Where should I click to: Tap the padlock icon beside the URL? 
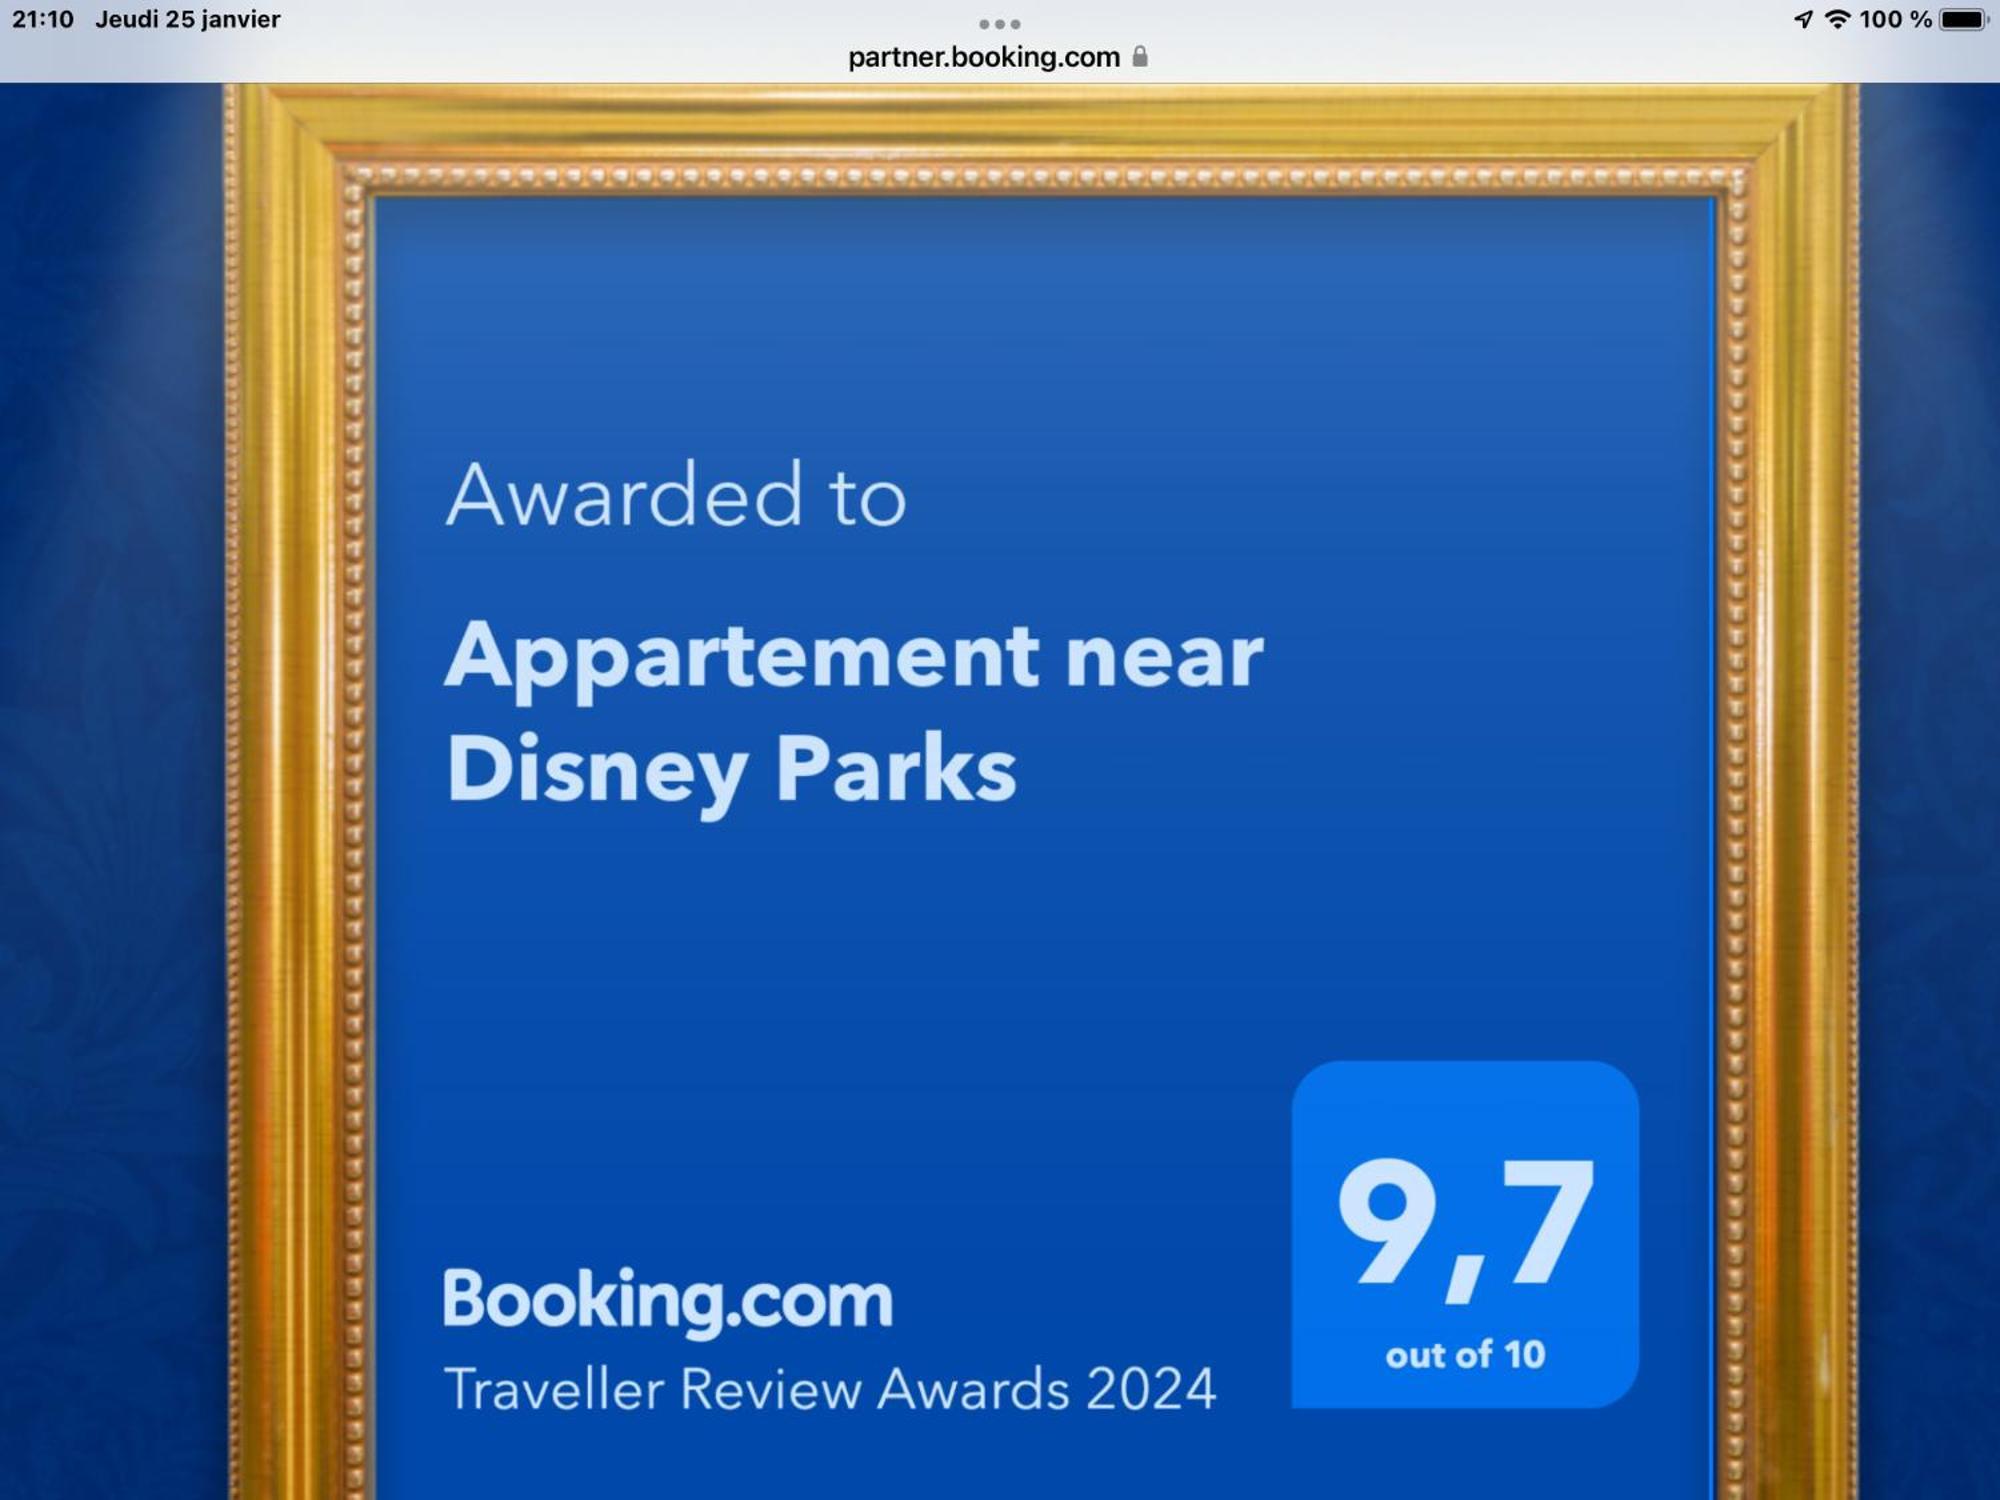[x=1140, y=56]
